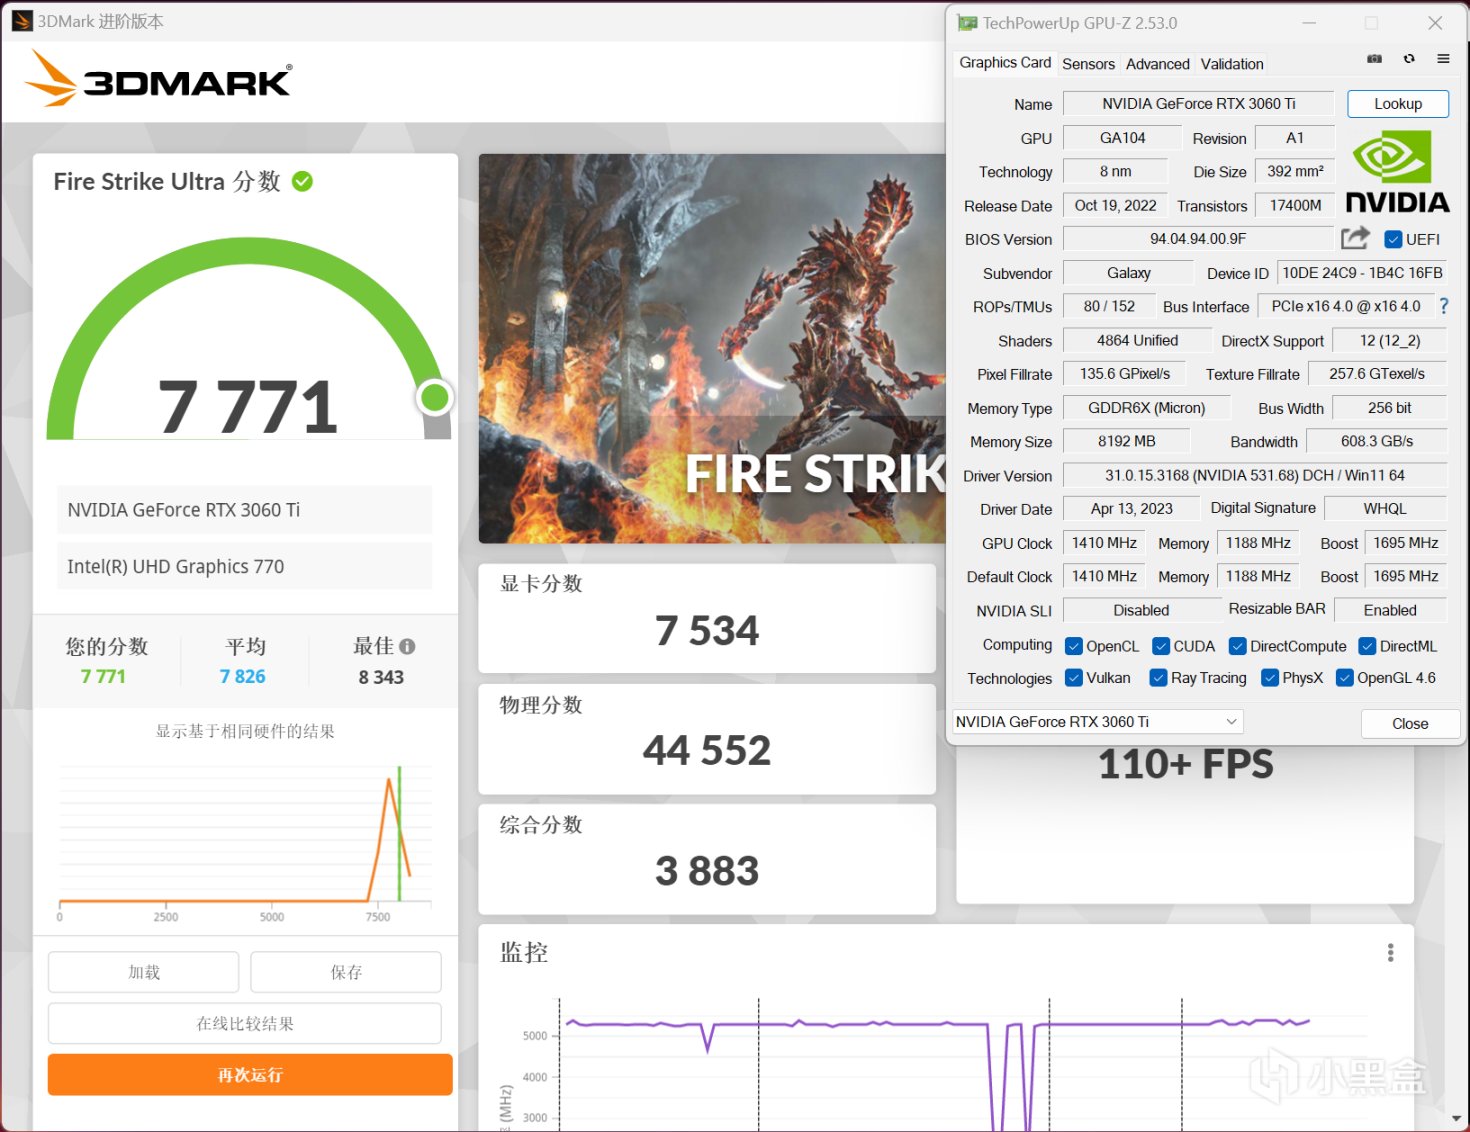
Task: Click the Driver Version field
Action: coord(1254,476)
